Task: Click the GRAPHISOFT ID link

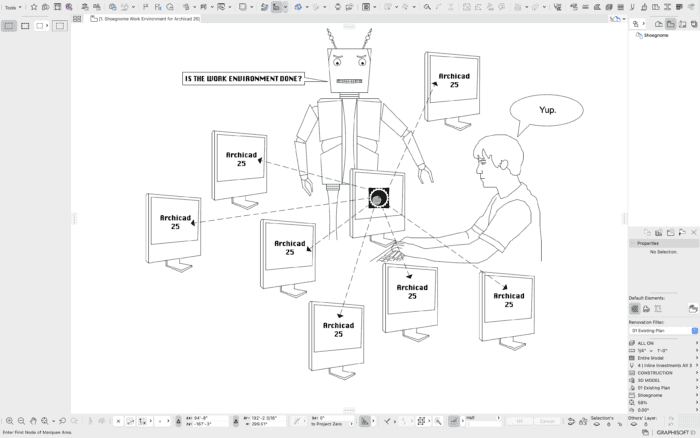Action: pos(677,433)
